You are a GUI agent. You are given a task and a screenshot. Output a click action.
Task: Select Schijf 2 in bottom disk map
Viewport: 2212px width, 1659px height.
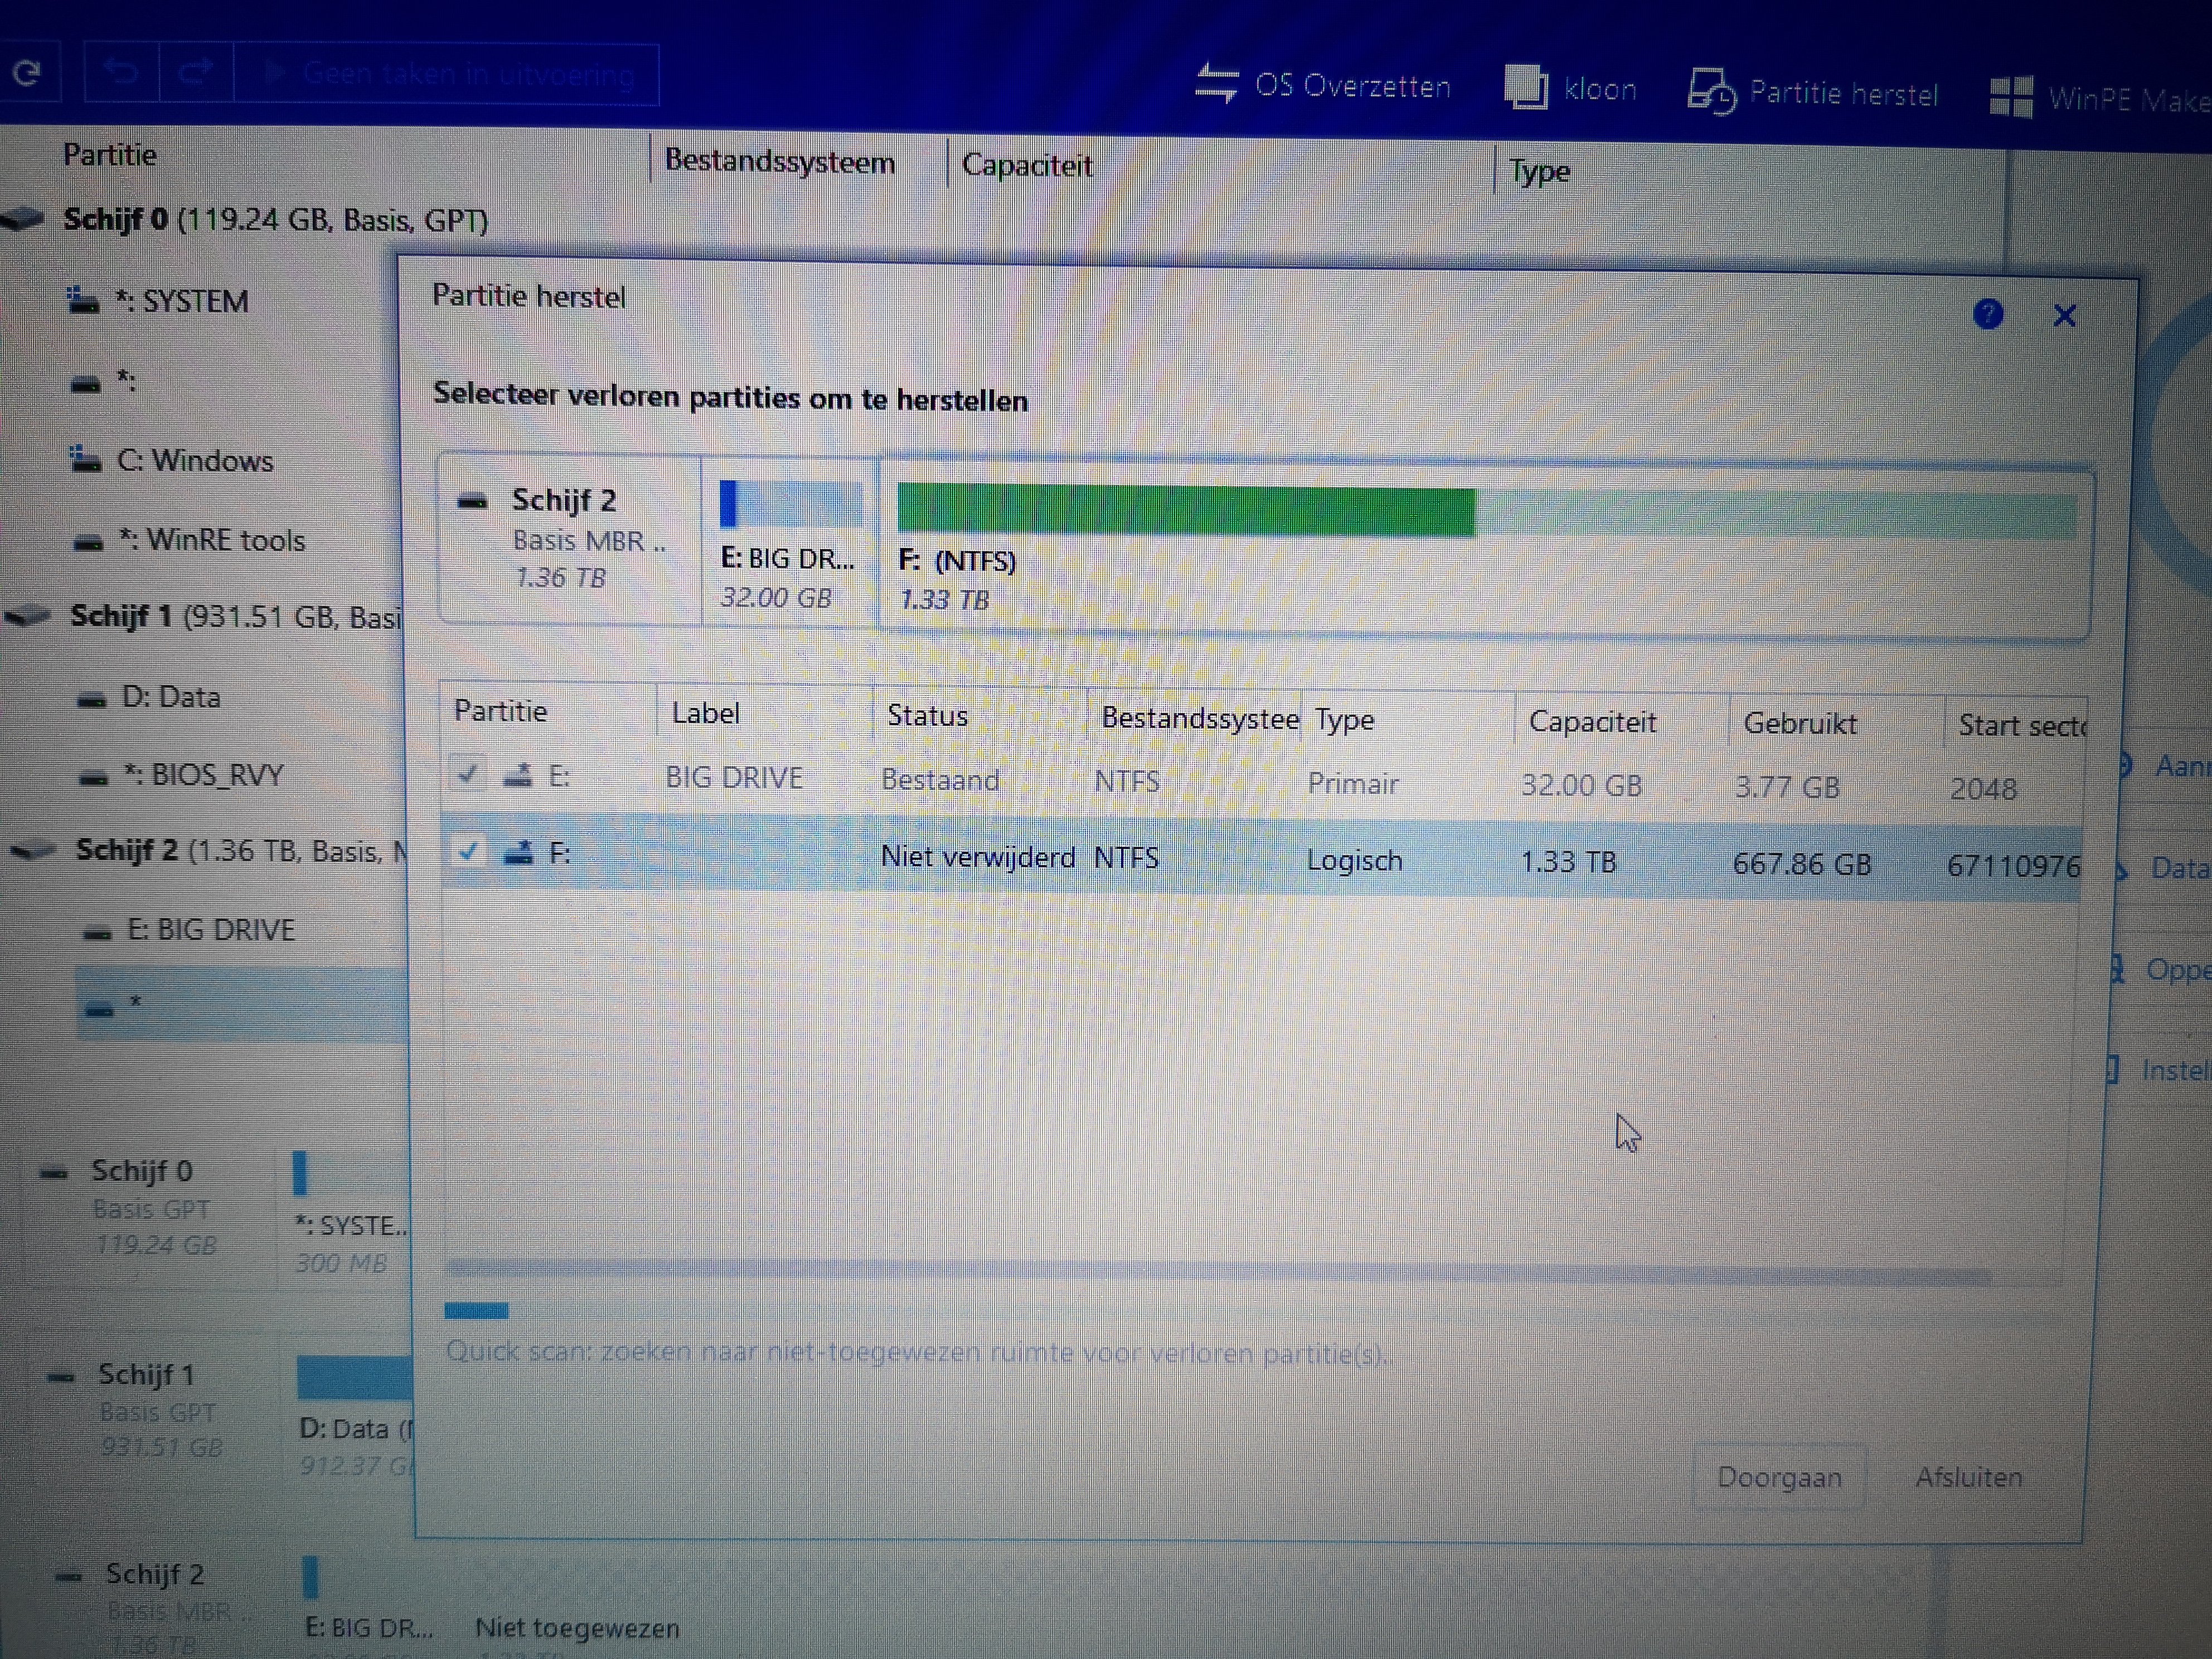(156, 1606)
